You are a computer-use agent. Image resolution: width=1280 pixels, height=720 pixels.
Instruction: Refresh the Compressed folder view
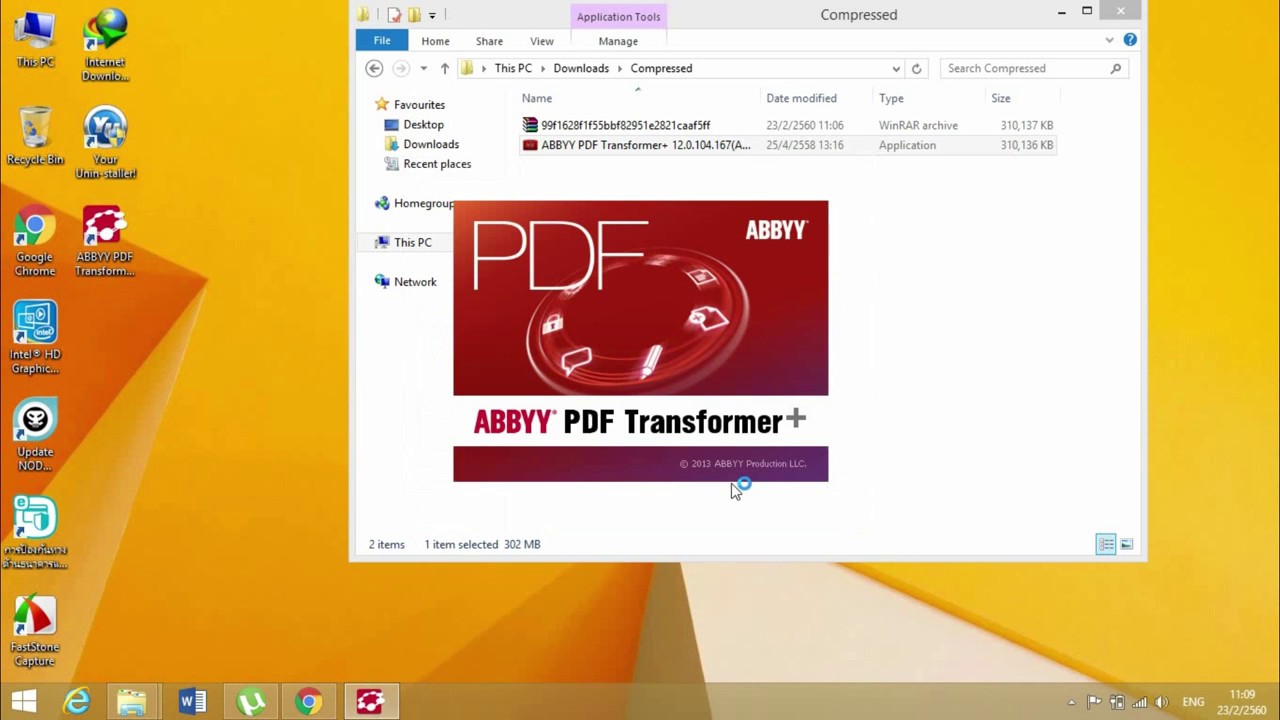point(916,68)
